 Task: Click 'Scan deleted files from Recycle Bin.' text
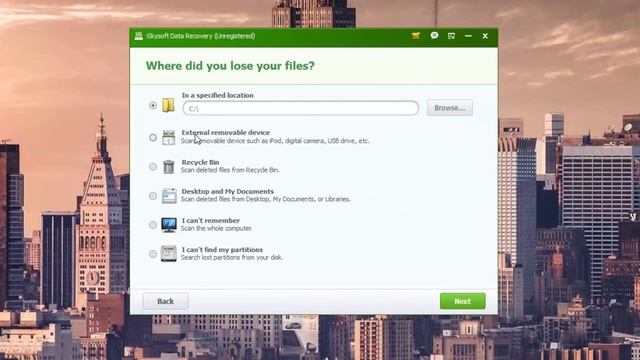[x=230, y=170]
